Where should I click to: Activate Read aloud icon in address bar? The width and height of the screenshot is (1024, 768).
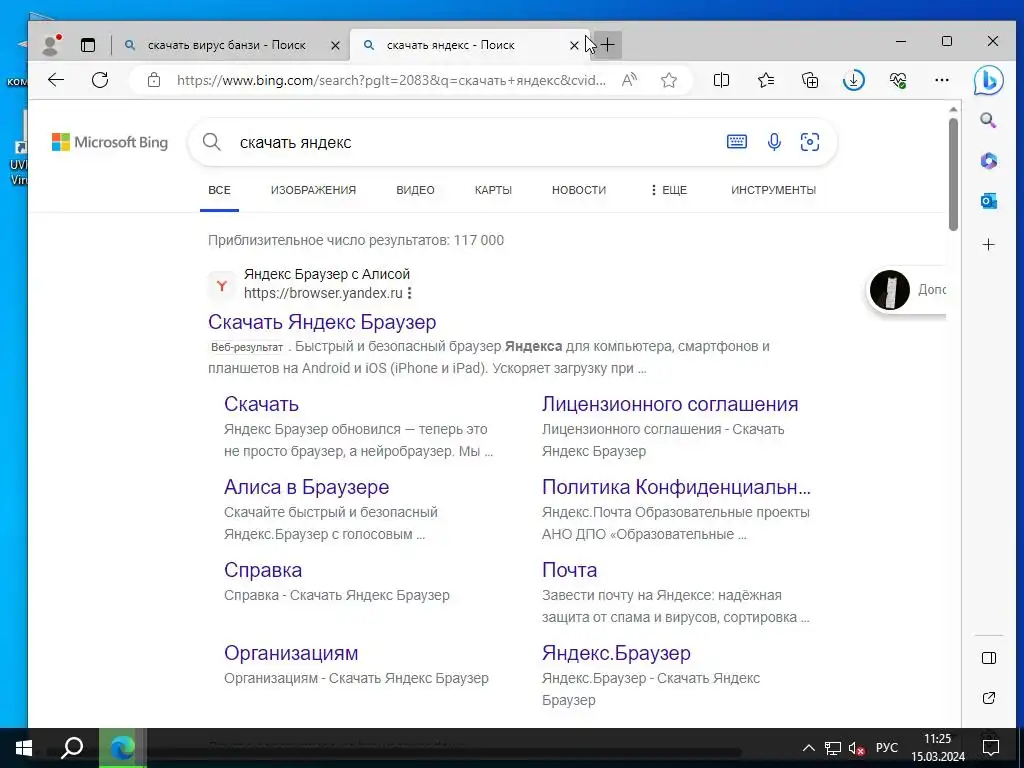pos(629,80)
